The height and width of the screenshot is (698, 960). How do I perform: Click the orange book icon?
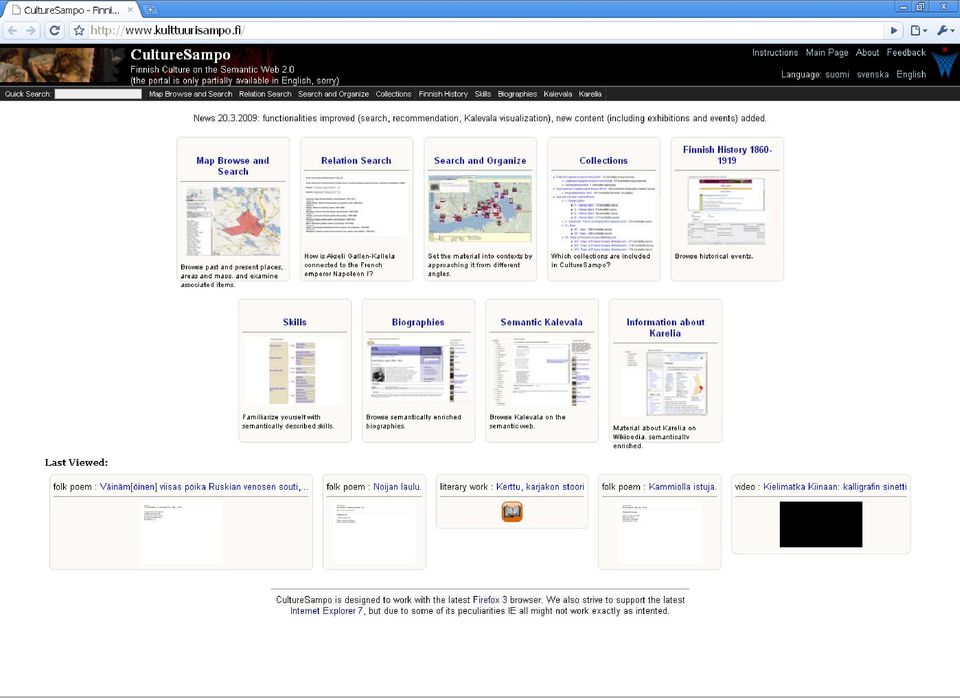tap(512, 512)
